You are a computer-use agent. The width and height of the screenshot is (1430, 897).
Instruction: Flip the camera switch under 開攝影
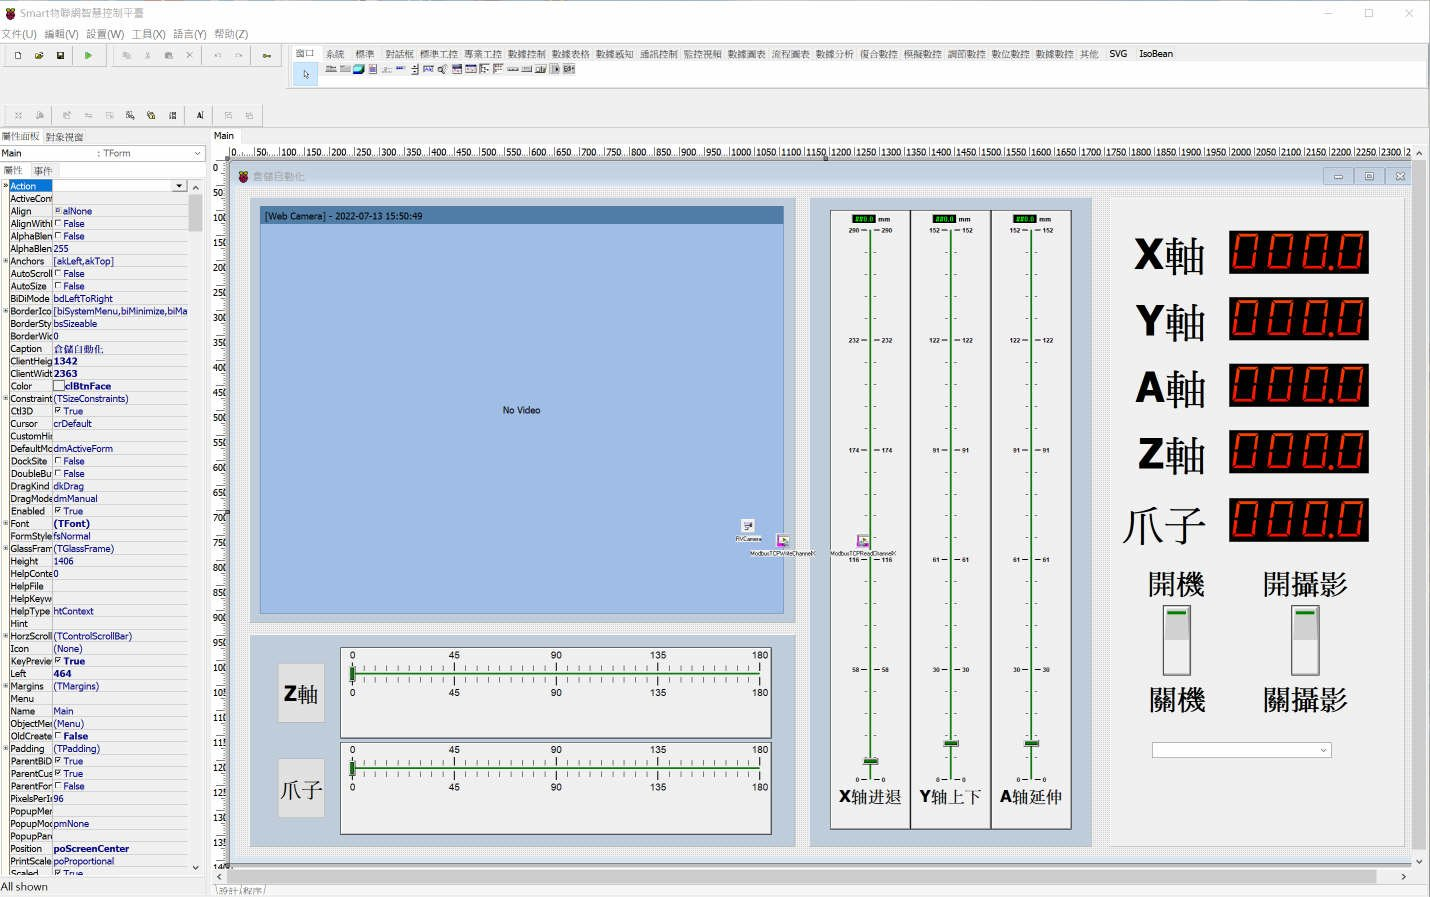point(1305,641)
